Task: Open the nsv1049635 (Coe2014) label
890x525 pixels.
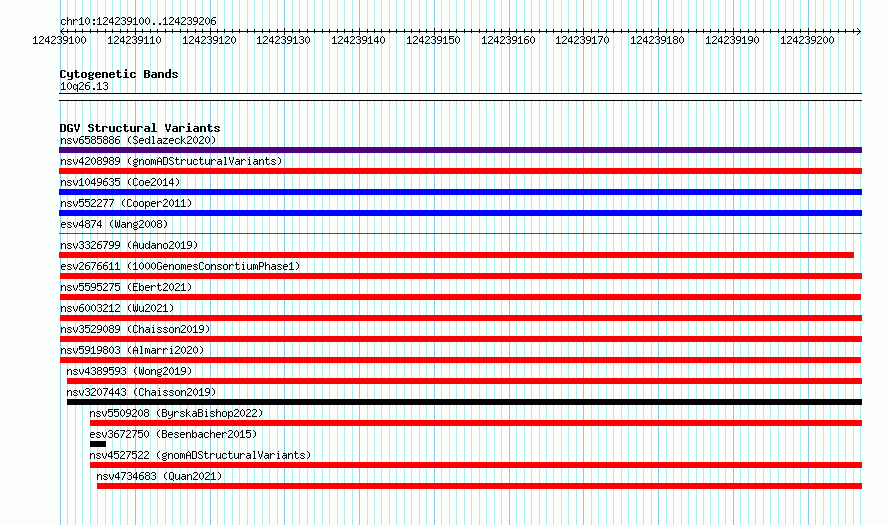Action: click(120, 182)
